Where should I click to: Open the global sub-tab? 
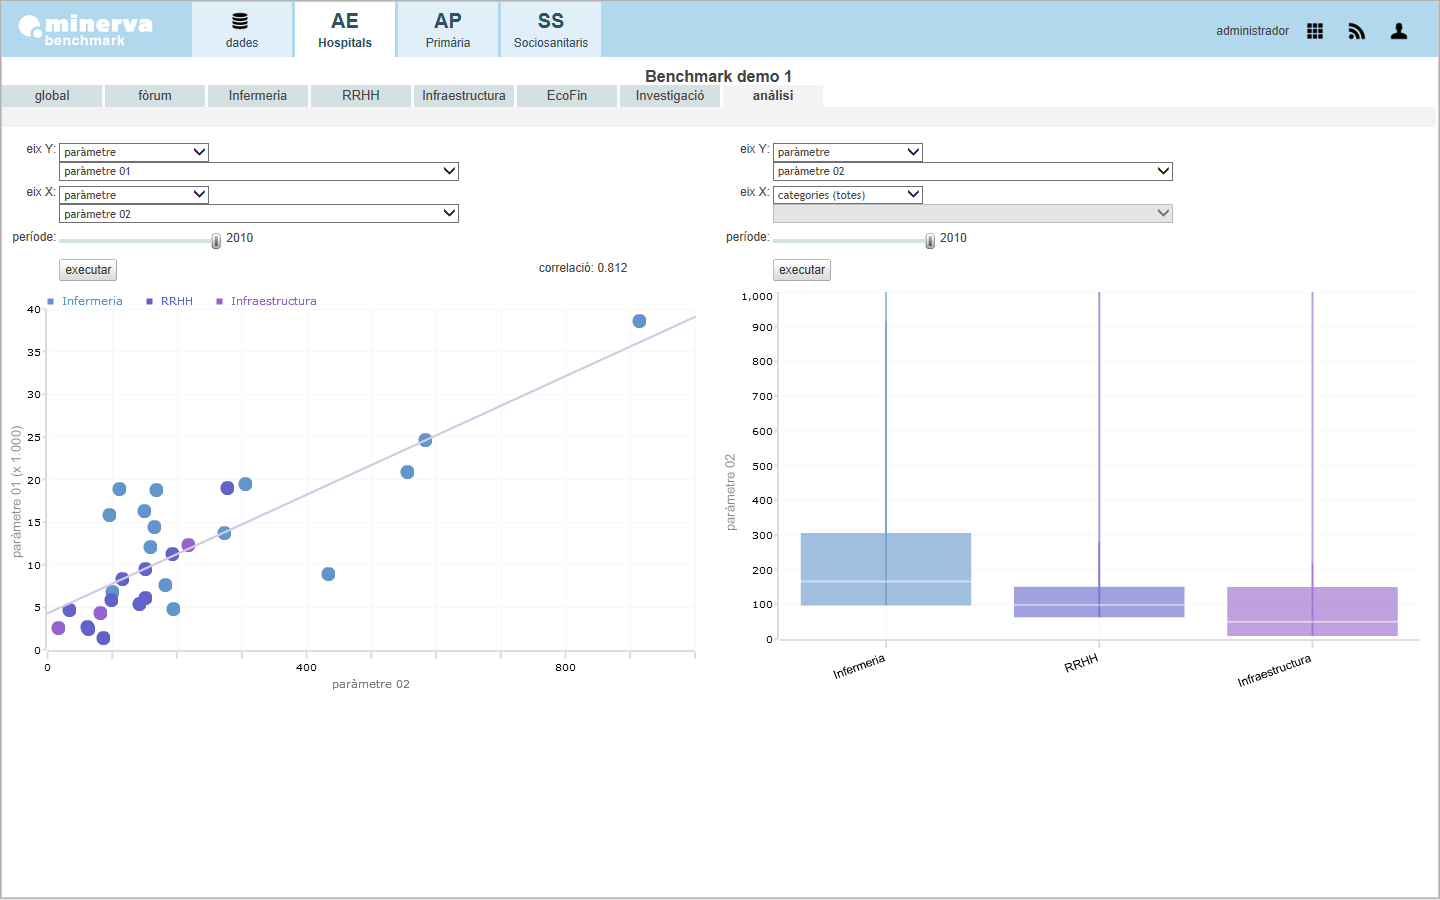coord(52,96)
